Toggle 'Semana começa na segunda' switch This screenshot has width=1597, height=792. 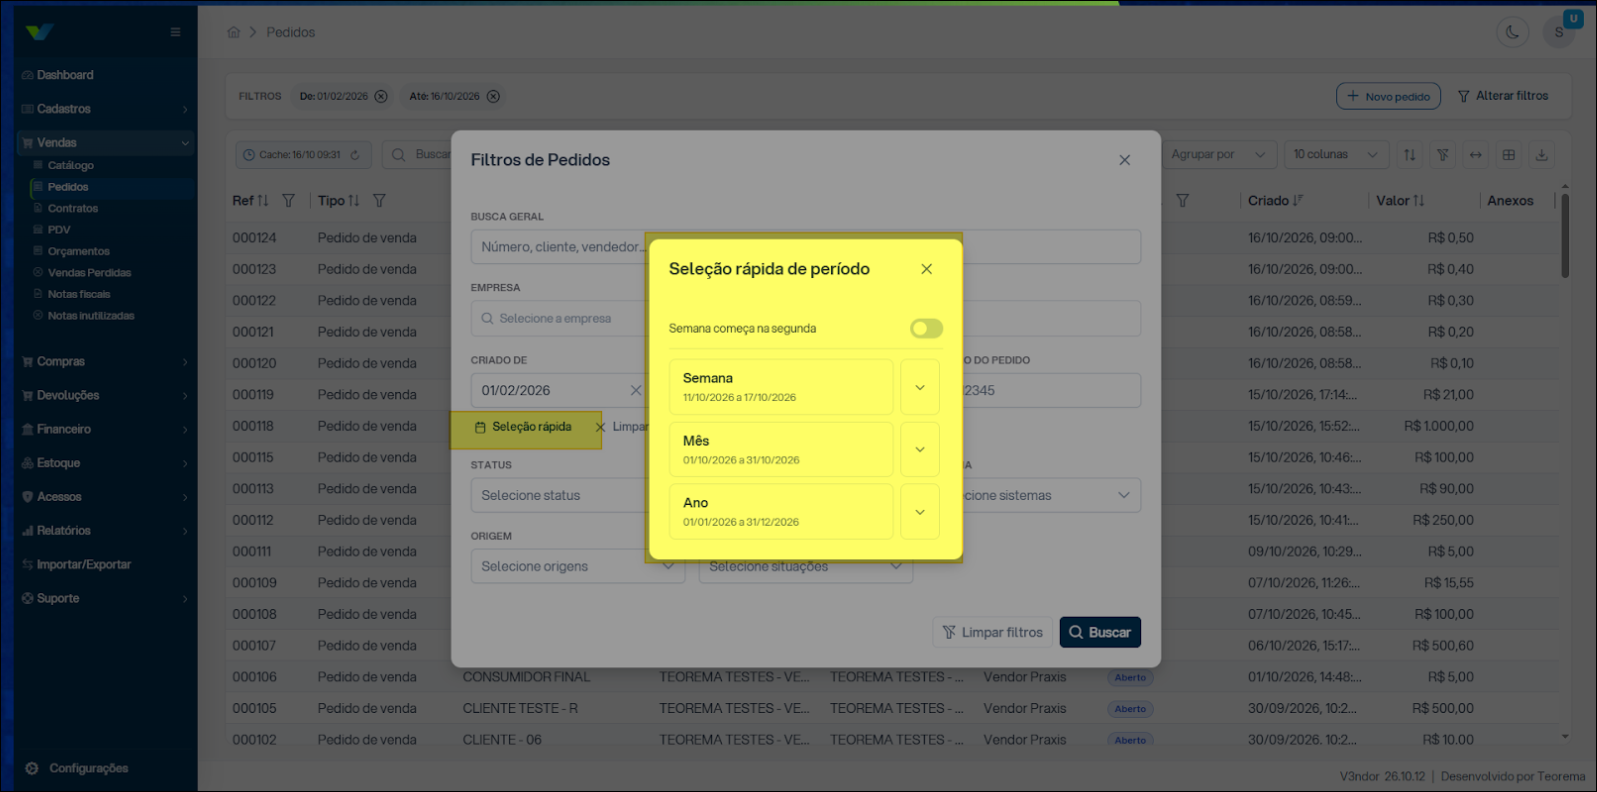(x=926, y=328)
